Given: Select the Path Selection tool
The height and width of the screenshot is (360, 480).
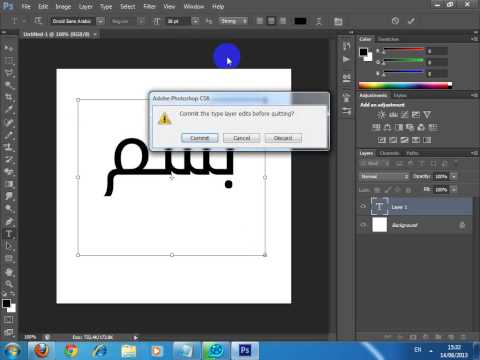Looking at the screenshot, I should (9, 246).
